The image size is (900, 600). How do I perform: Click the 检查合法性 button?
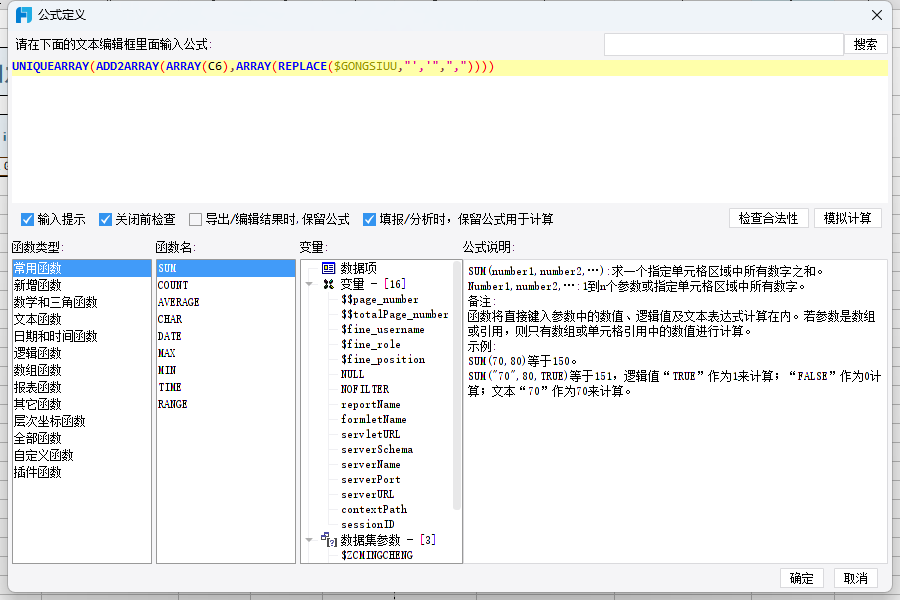[769, 219]
